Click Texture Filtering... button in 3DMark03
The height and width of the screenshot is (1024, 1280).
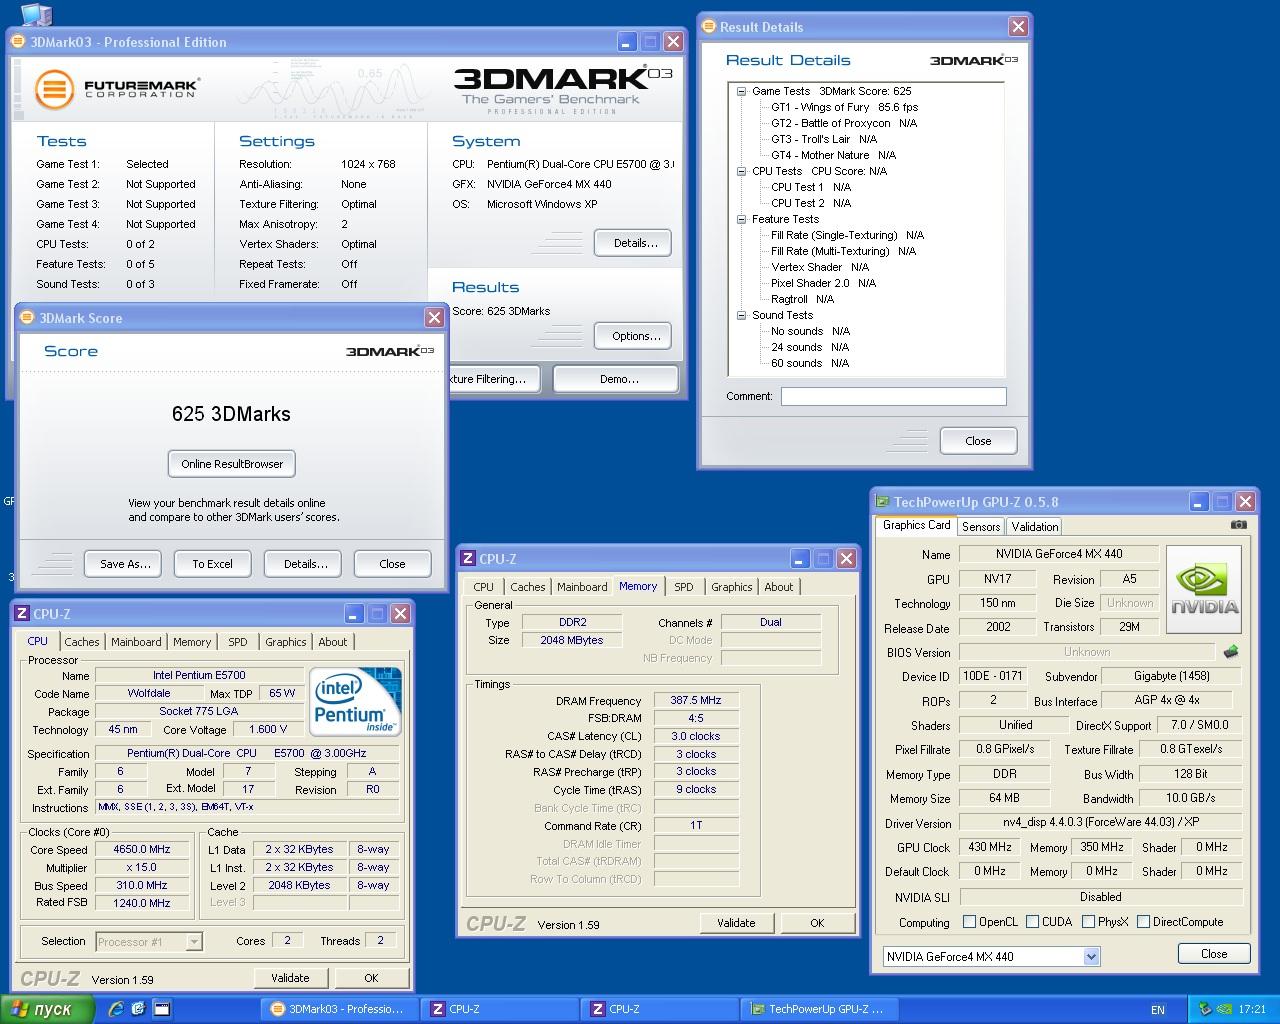pos(494,379)
